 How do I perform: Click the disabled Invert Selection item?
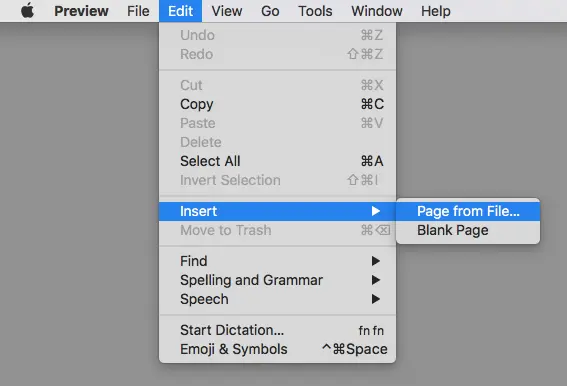click(277, 180)
